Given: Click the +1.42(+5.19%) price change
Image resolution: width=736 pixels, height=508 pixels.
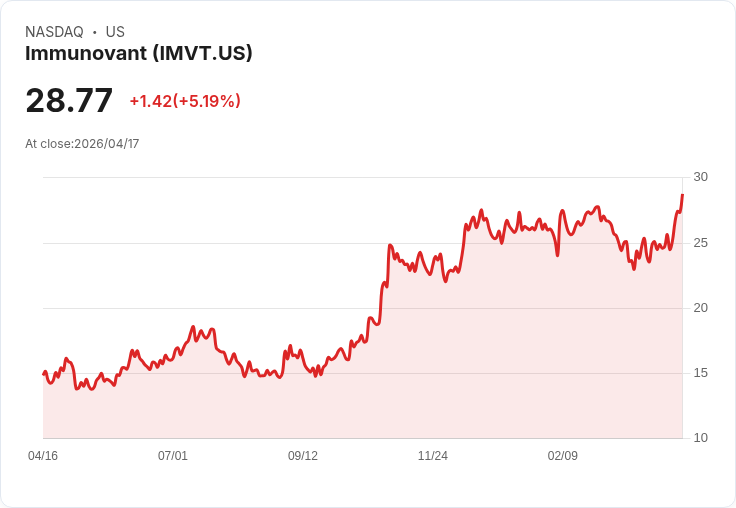Looking at the screenshot, I should pyautogui.click(x=185, y=101).
